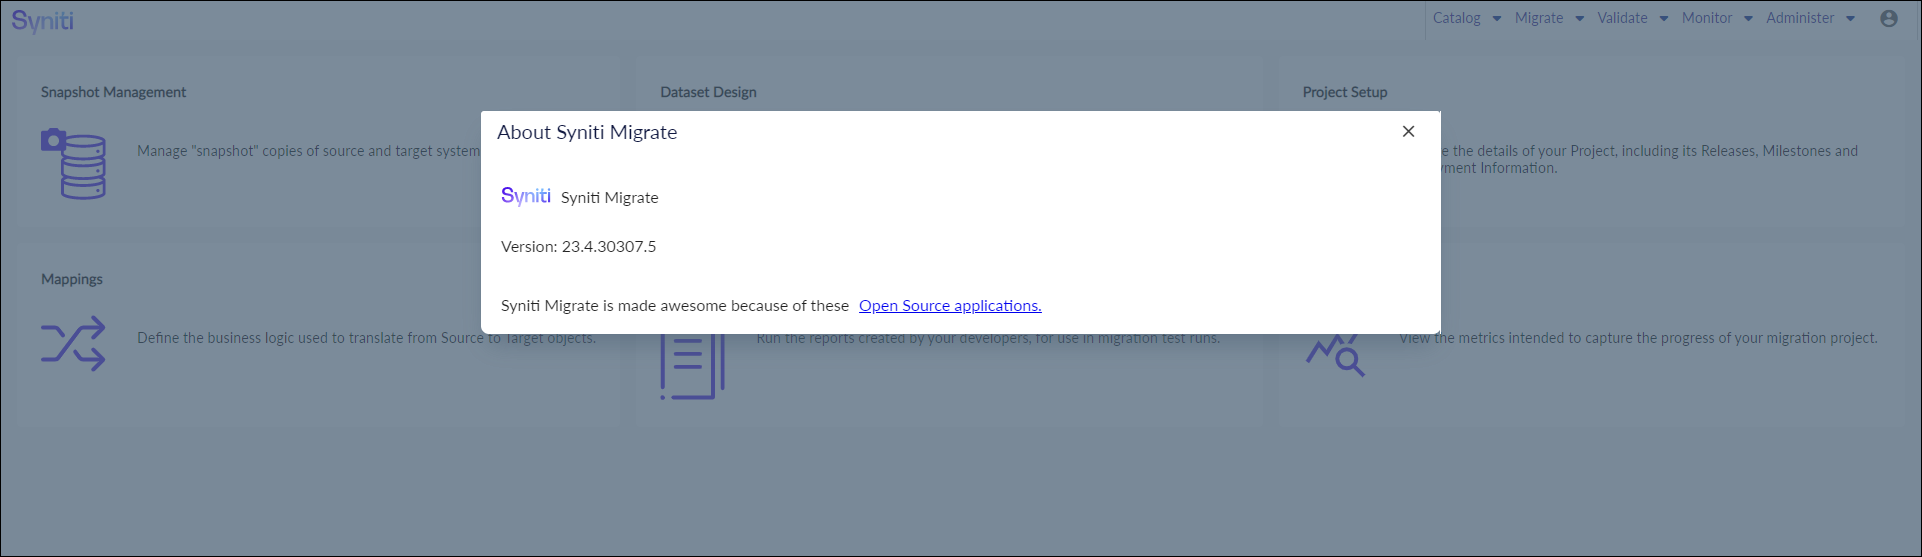Expand the Validate dropdown arrow
The width and height of the screenshot is (1922, 557).
(x=1664, y=19)
